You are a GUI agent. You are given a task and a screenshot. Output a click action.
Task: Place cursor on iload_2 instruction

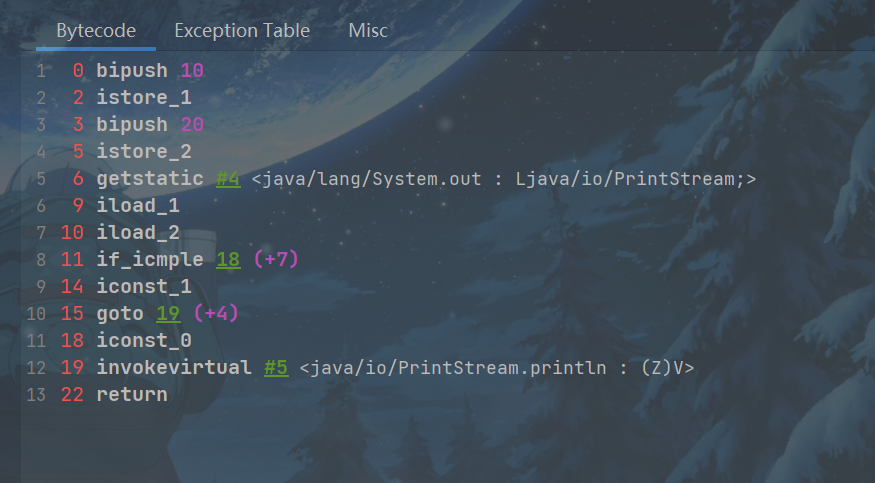click(x=137, y=233)
